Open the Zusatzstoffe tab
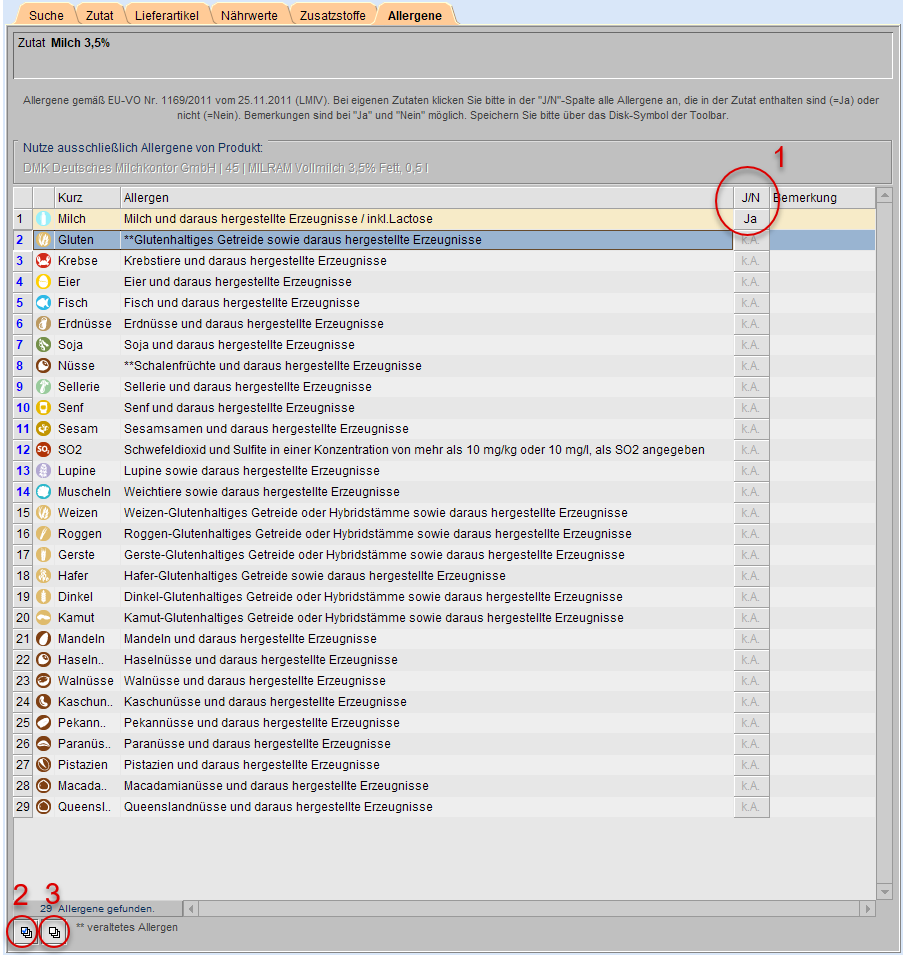Viewport: 903px width, 955px height. (x=332, y=15)
